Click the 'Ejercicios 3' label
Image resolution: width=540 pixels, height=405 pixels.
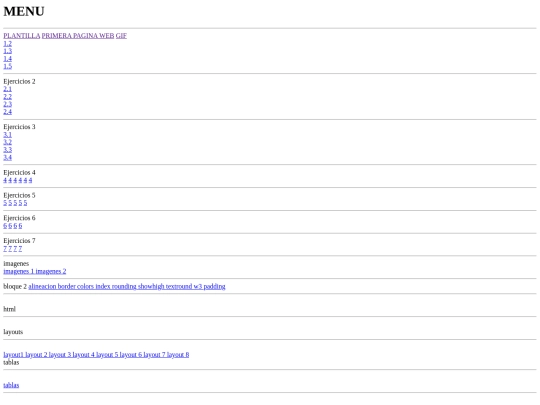pyautogui.click(x=19, y=127)
